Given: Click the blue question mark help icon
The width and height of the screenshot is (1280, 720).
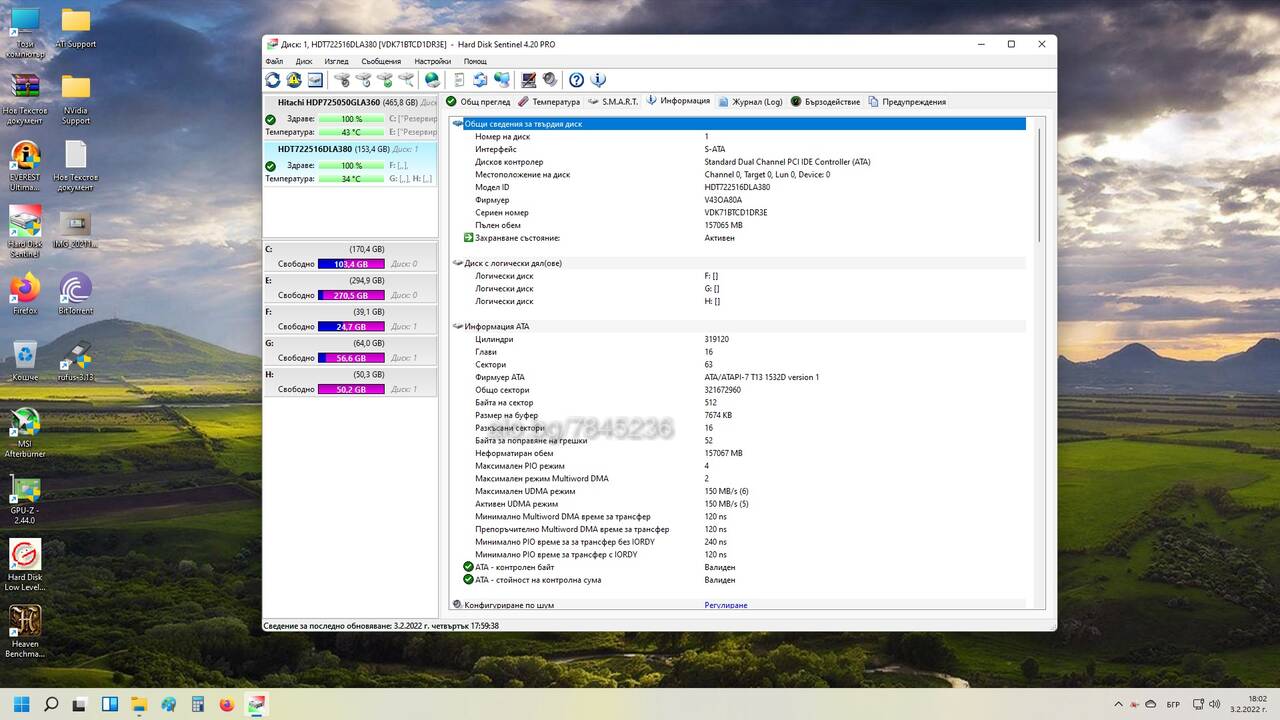Looking at the screenshot, I should (576, 80).
